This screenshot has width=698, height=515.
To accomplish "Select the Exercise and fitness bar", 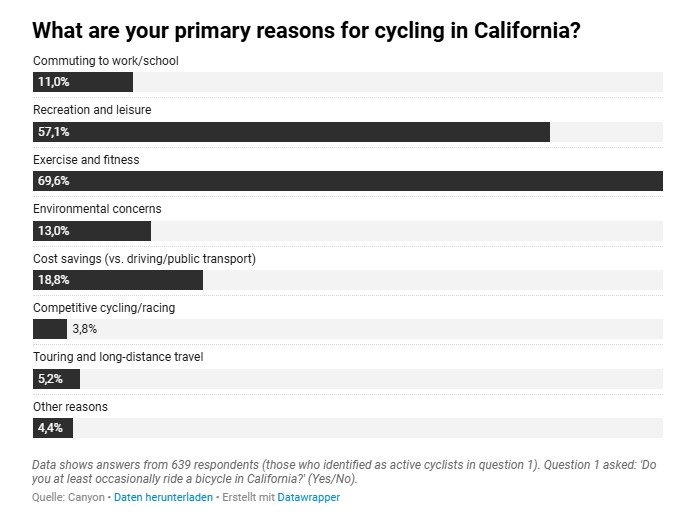I will pos(348,181).
